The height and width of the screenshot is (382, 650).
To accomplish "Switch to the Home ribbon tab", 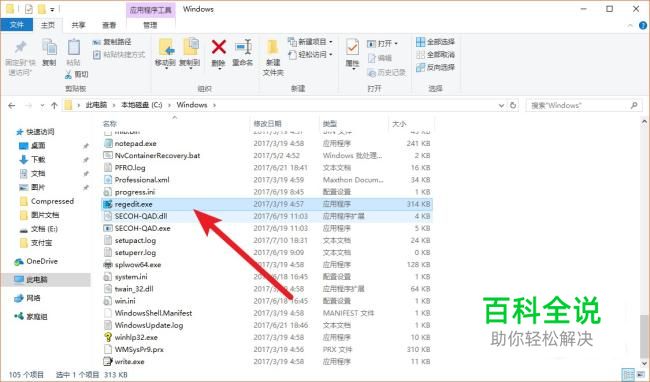I will click(x=48, y=25).
